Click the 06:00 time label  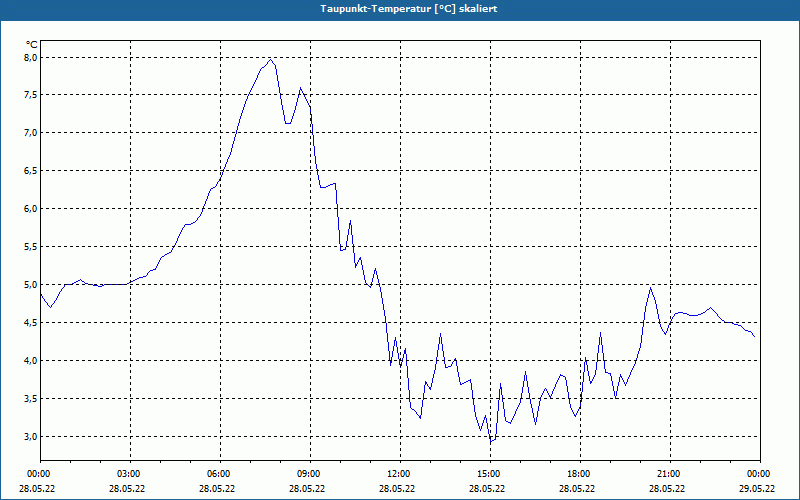coord(220,474)
